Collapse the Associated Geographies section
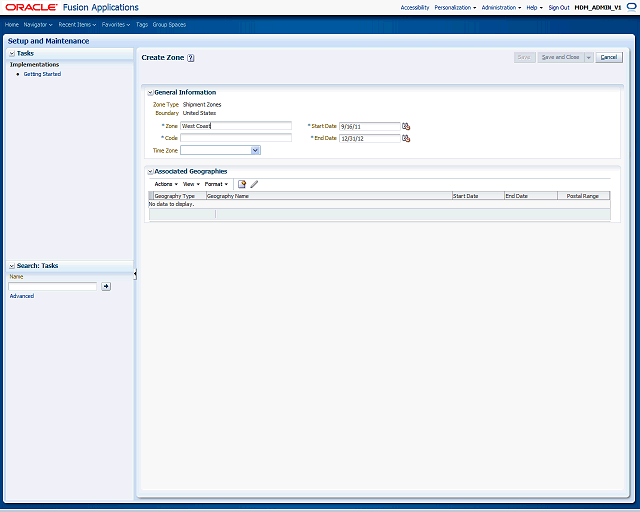 coord(150,171)
